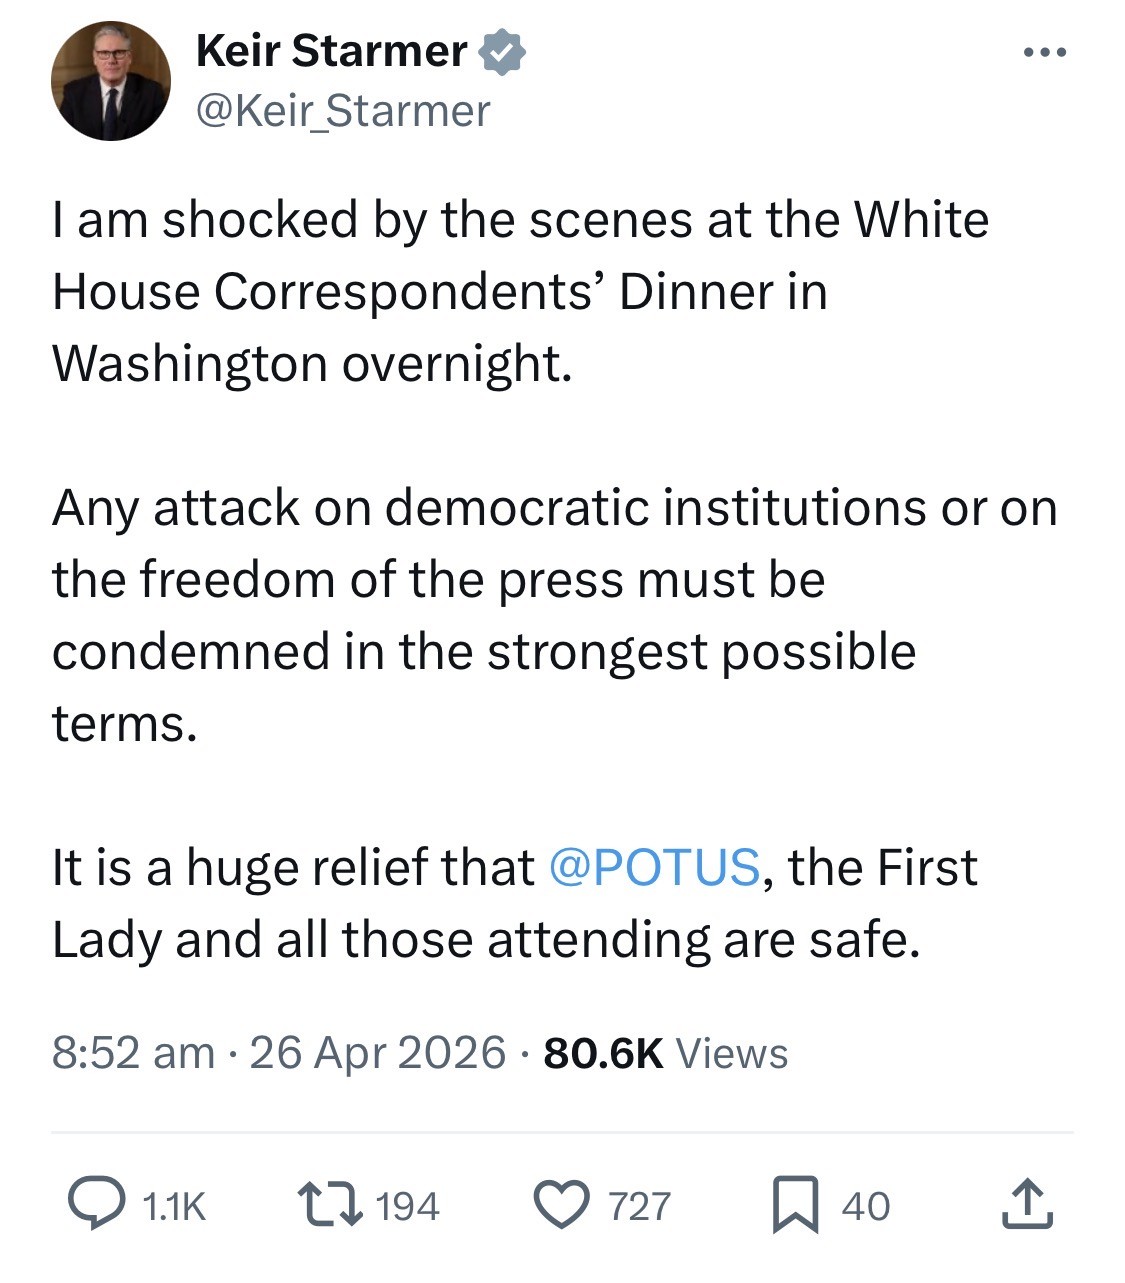Image resolution: width=1125 pixels, height=1283 pixels.
Task: Open the @Keir_Starmer handle link
Action: click(343, 111)
